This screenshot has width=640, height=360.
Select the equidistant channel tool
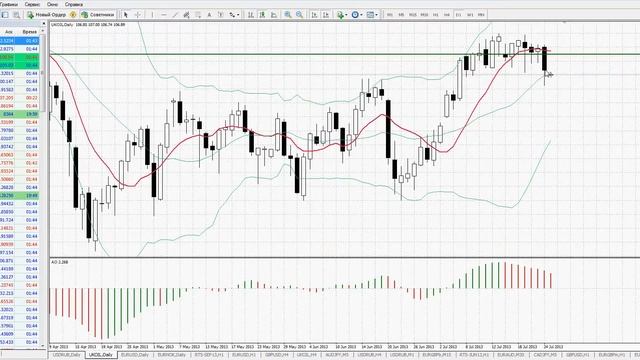187,15
